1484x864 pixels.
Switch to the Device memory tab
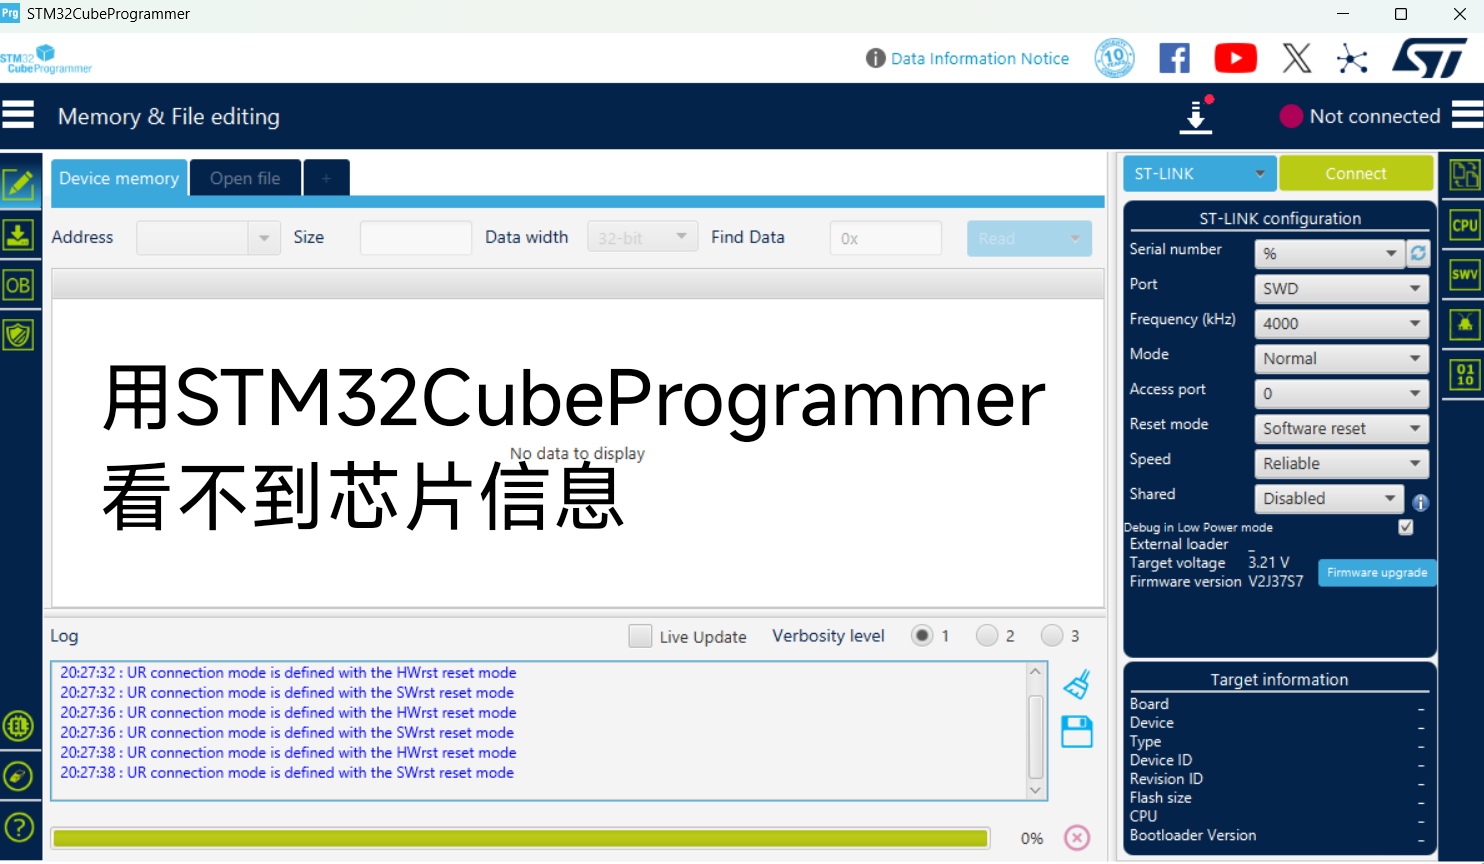click(x=119, y=178)
